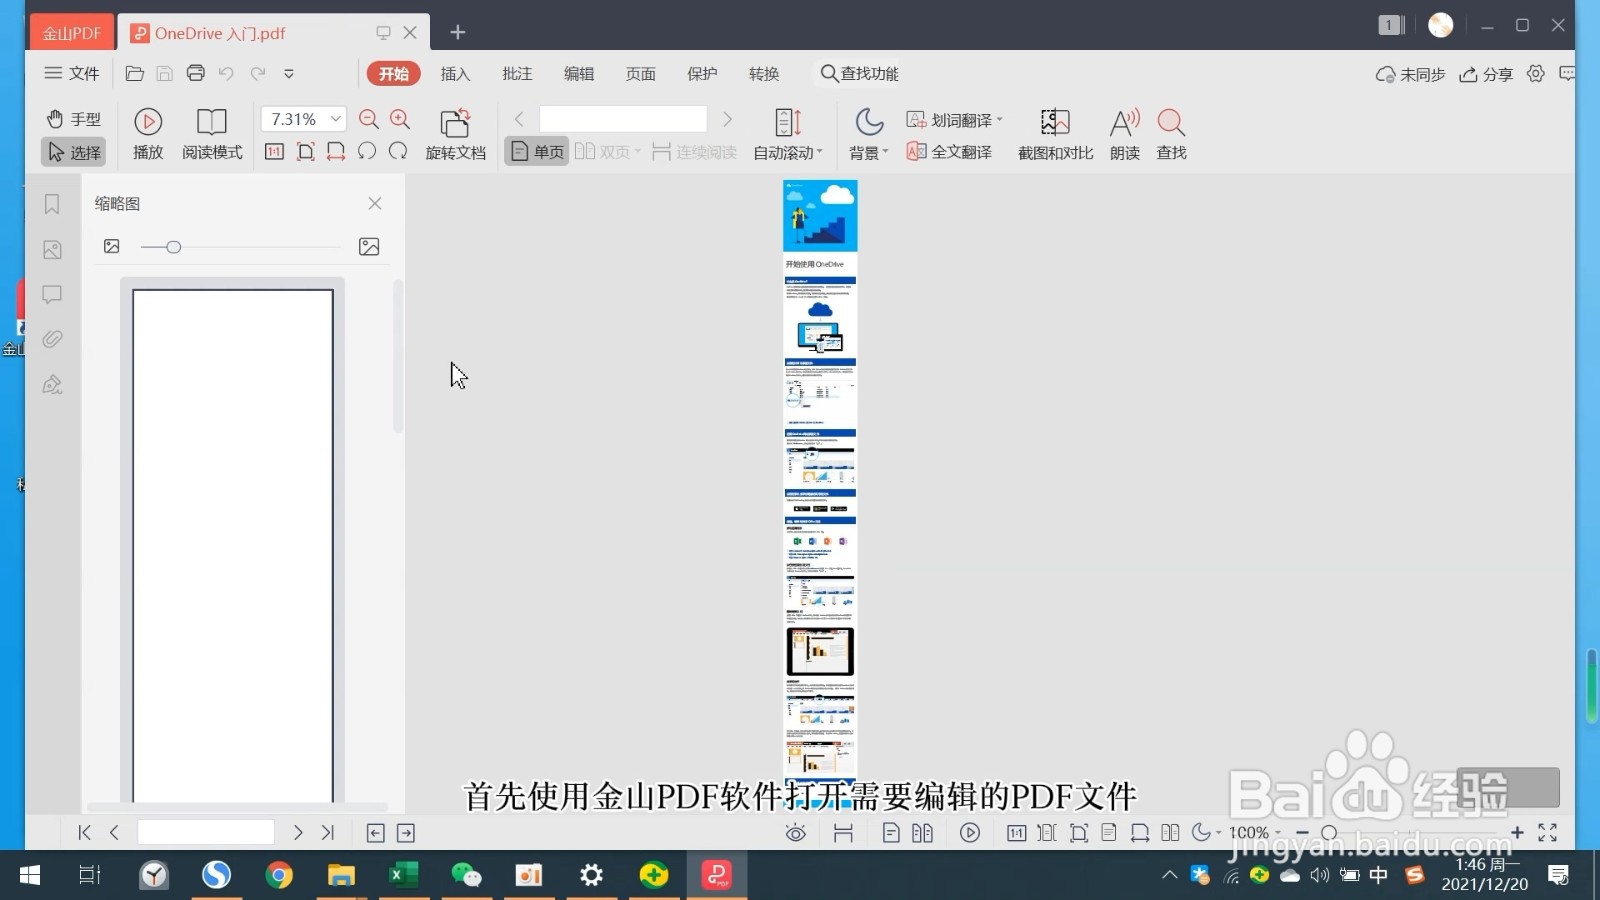Switch to double page (双页) view

coord(607,152)
